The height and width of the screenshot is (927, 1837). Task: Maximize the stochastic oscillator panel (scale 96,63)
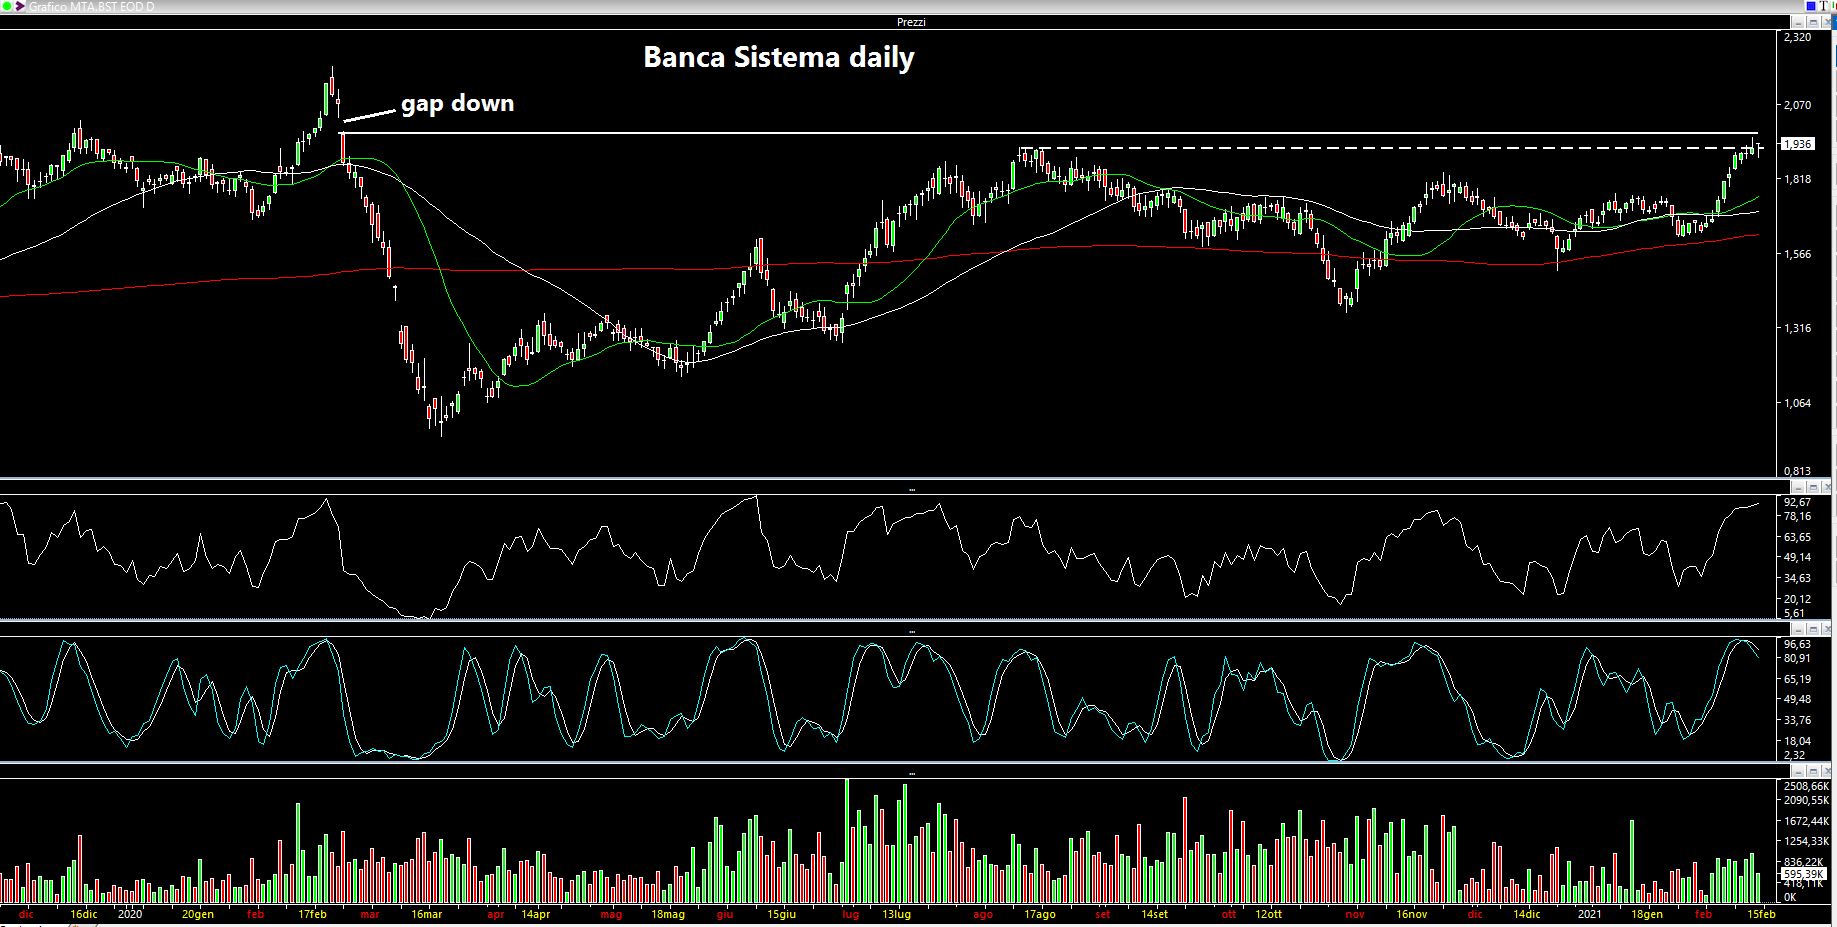[1813, 629]
